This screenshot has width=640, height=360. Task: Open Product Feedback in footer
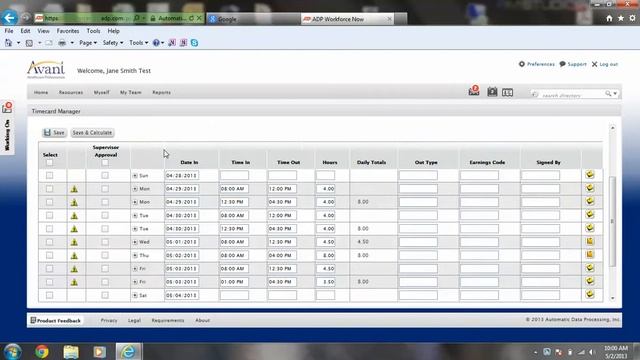pos(56,320)
